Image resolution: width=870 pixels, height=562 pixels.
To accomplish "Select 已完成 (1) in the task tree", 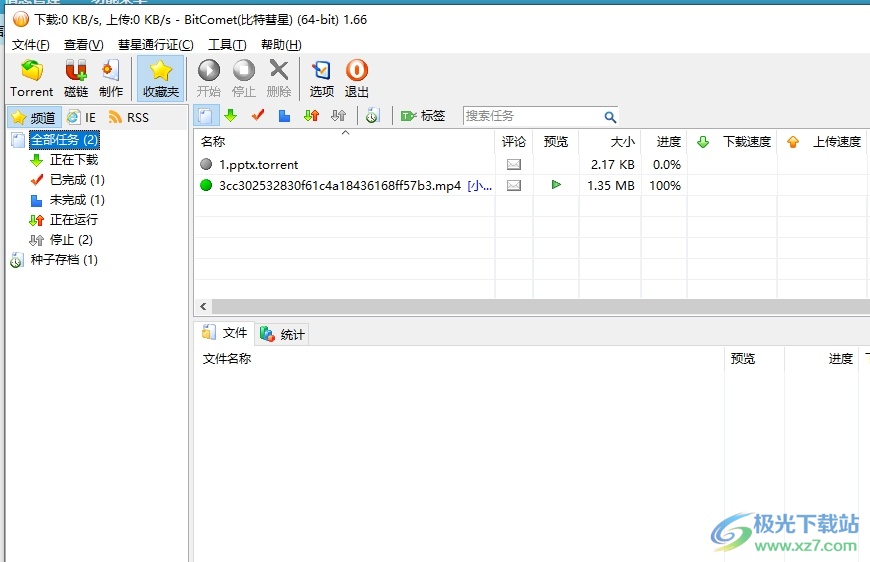I will [77, 180].
